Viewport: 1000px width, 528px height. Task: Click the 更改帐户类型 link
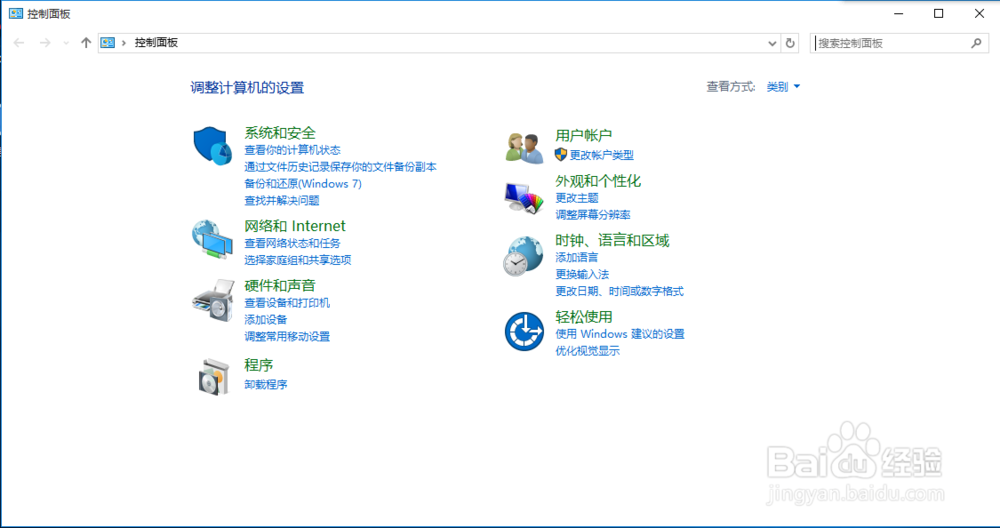601,155
